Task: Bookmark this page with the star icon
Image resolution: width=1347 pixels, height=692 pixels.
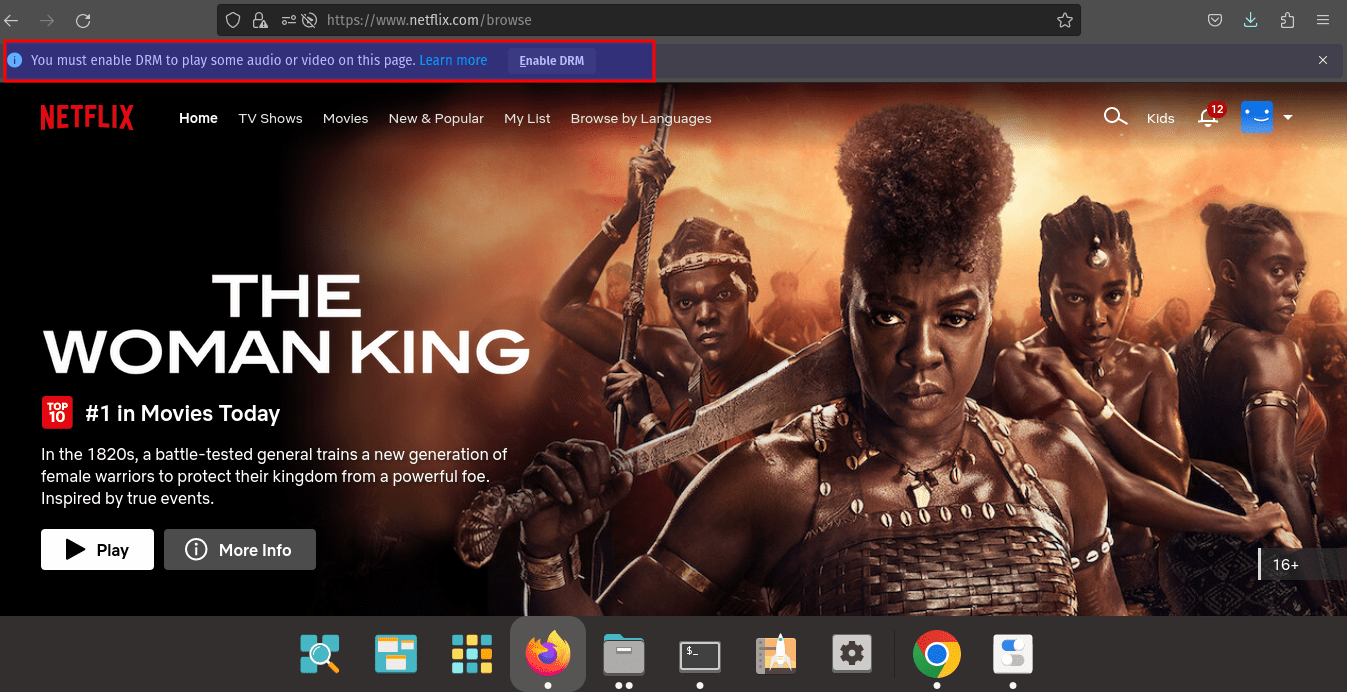Action: click(1065, 20)
